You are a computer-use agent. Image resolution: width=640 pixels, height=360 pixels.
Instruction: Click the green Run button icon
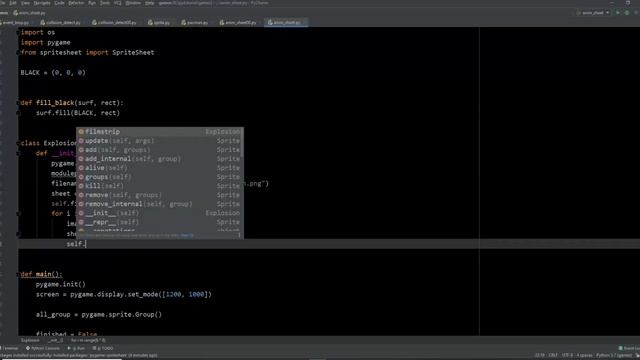[618, 13]
